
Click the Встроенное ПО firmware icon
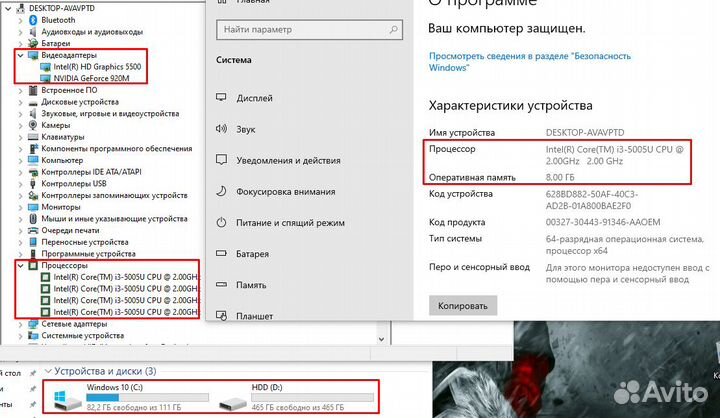pos(33,90)
